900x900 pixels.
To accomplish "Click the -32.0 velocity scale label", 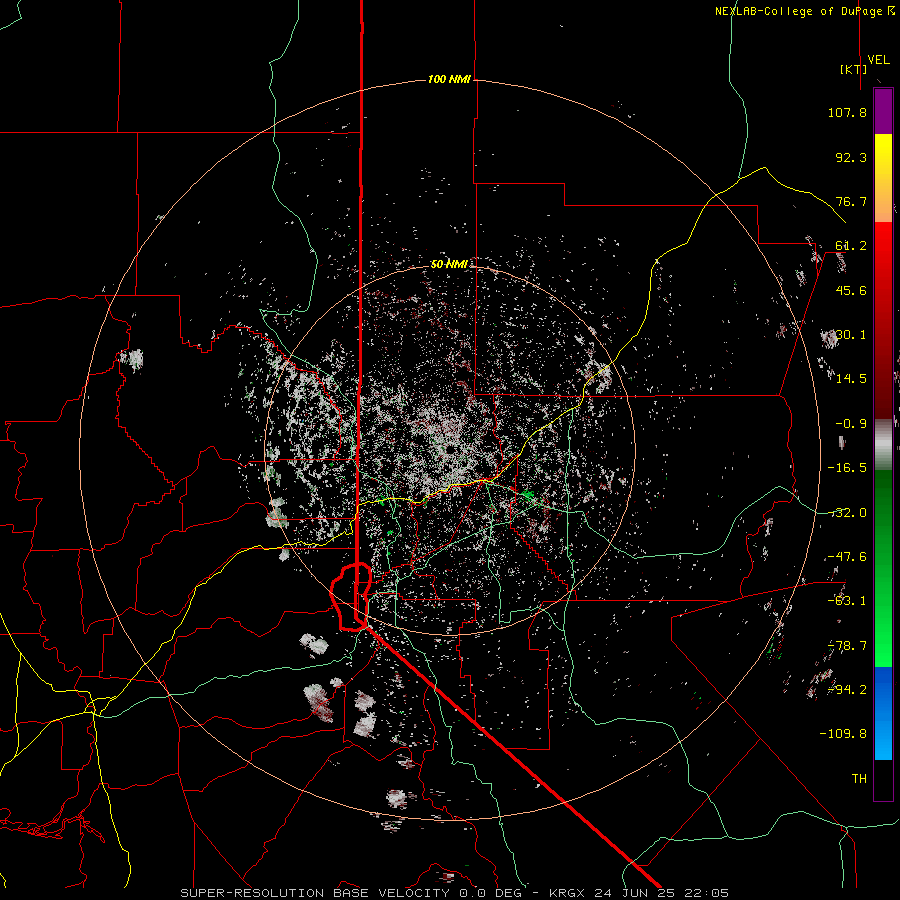I will 847,513.
